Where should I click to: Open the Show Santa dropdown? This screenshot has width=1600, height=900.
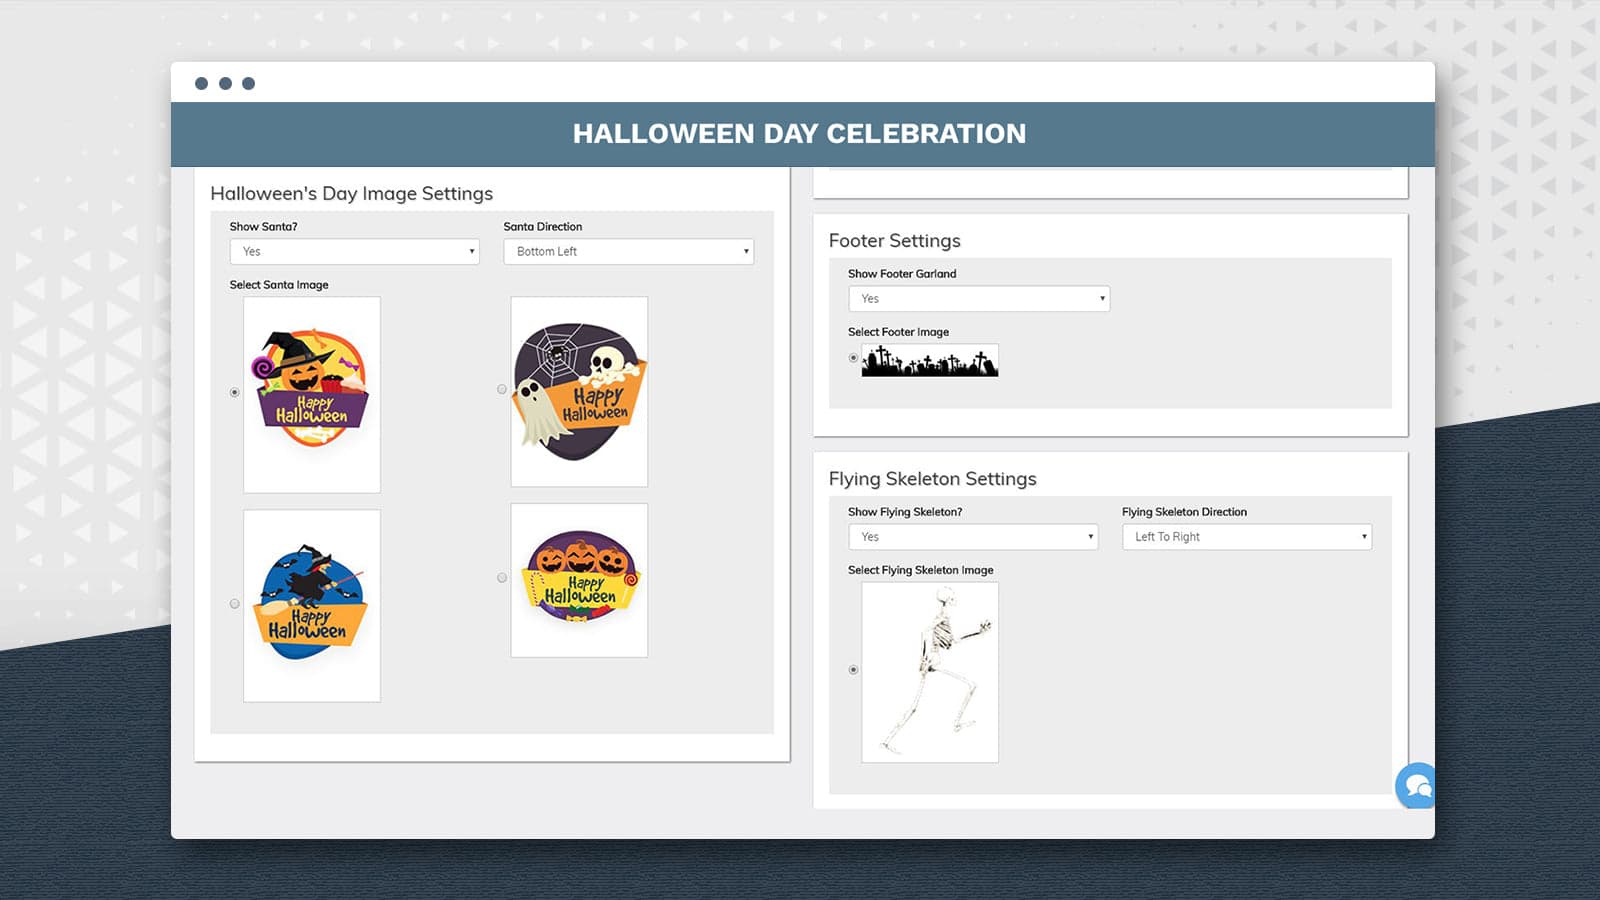click(354, 252)
